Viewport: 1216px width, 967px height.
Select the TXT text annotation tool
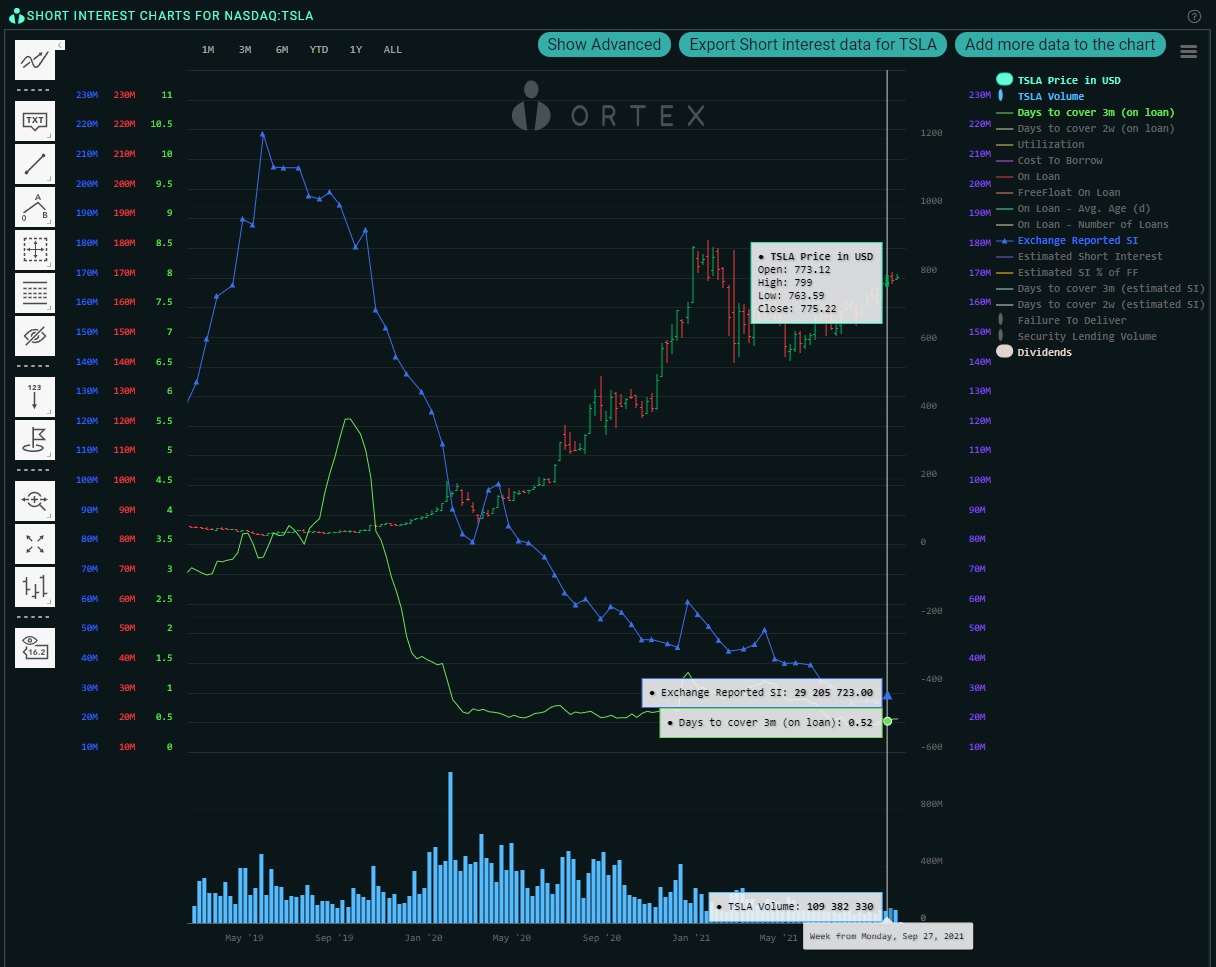coord(35,123)
